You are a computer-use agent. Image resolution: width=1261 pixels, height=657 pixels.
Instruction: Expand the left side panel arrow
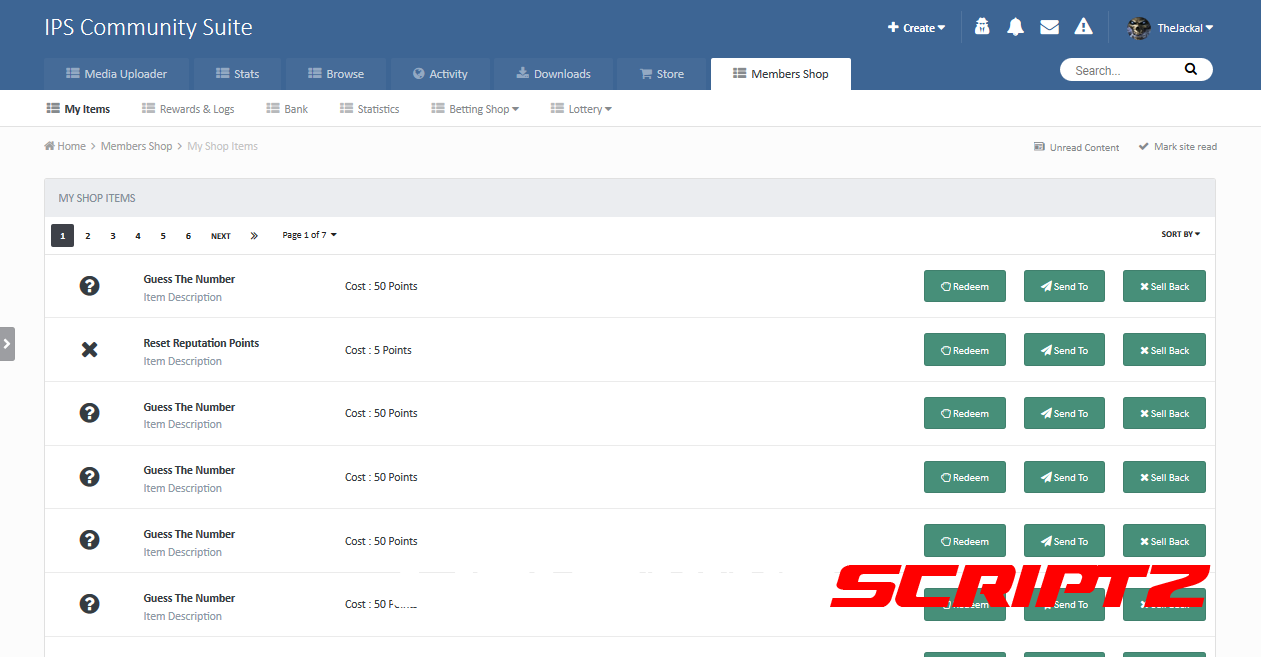(x=7, y=343)
